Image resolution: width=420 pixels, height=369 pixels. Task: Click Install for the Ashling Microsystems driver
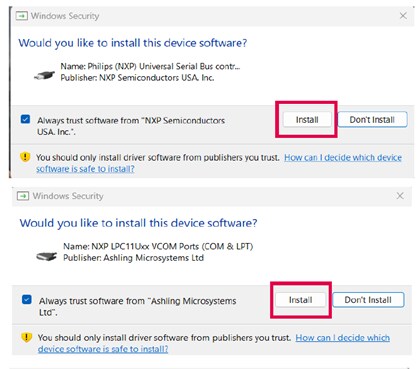click(300, 300)
